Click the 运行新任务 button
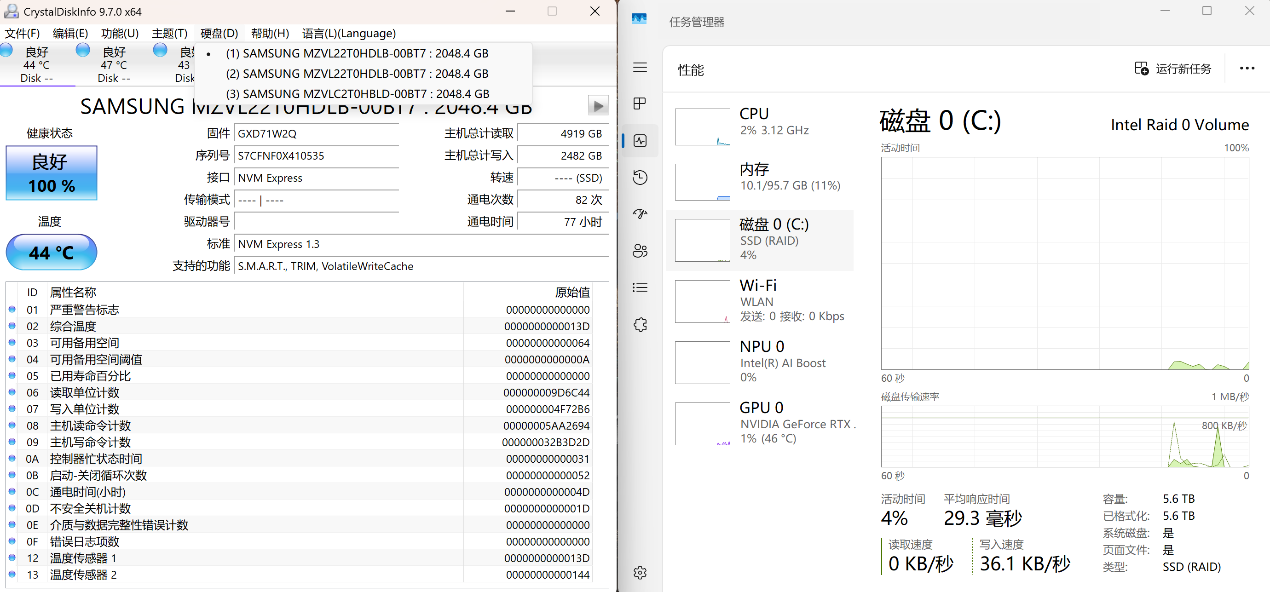 pyautogui.click(x=1173, y=69)
